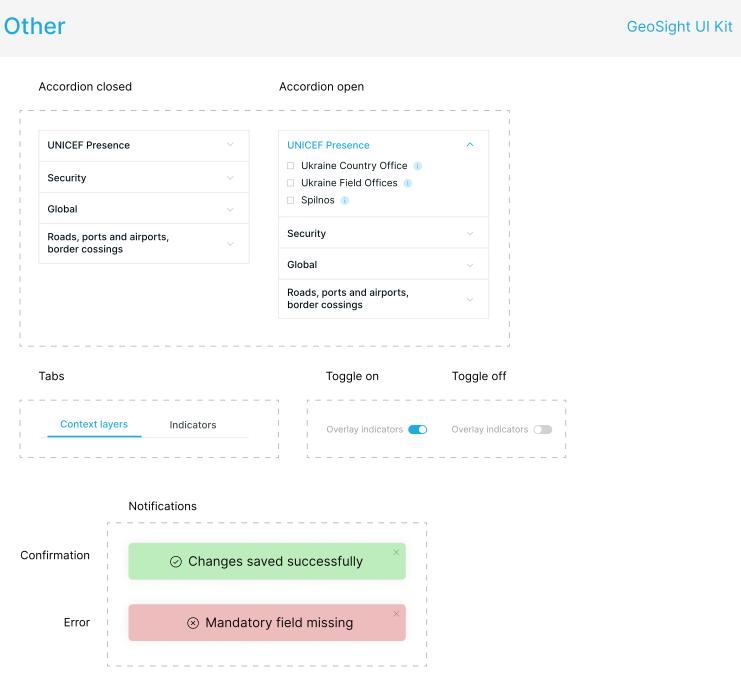Open the GeoSight UI Kit link
741x682 pixels.
tap(680, 26)
